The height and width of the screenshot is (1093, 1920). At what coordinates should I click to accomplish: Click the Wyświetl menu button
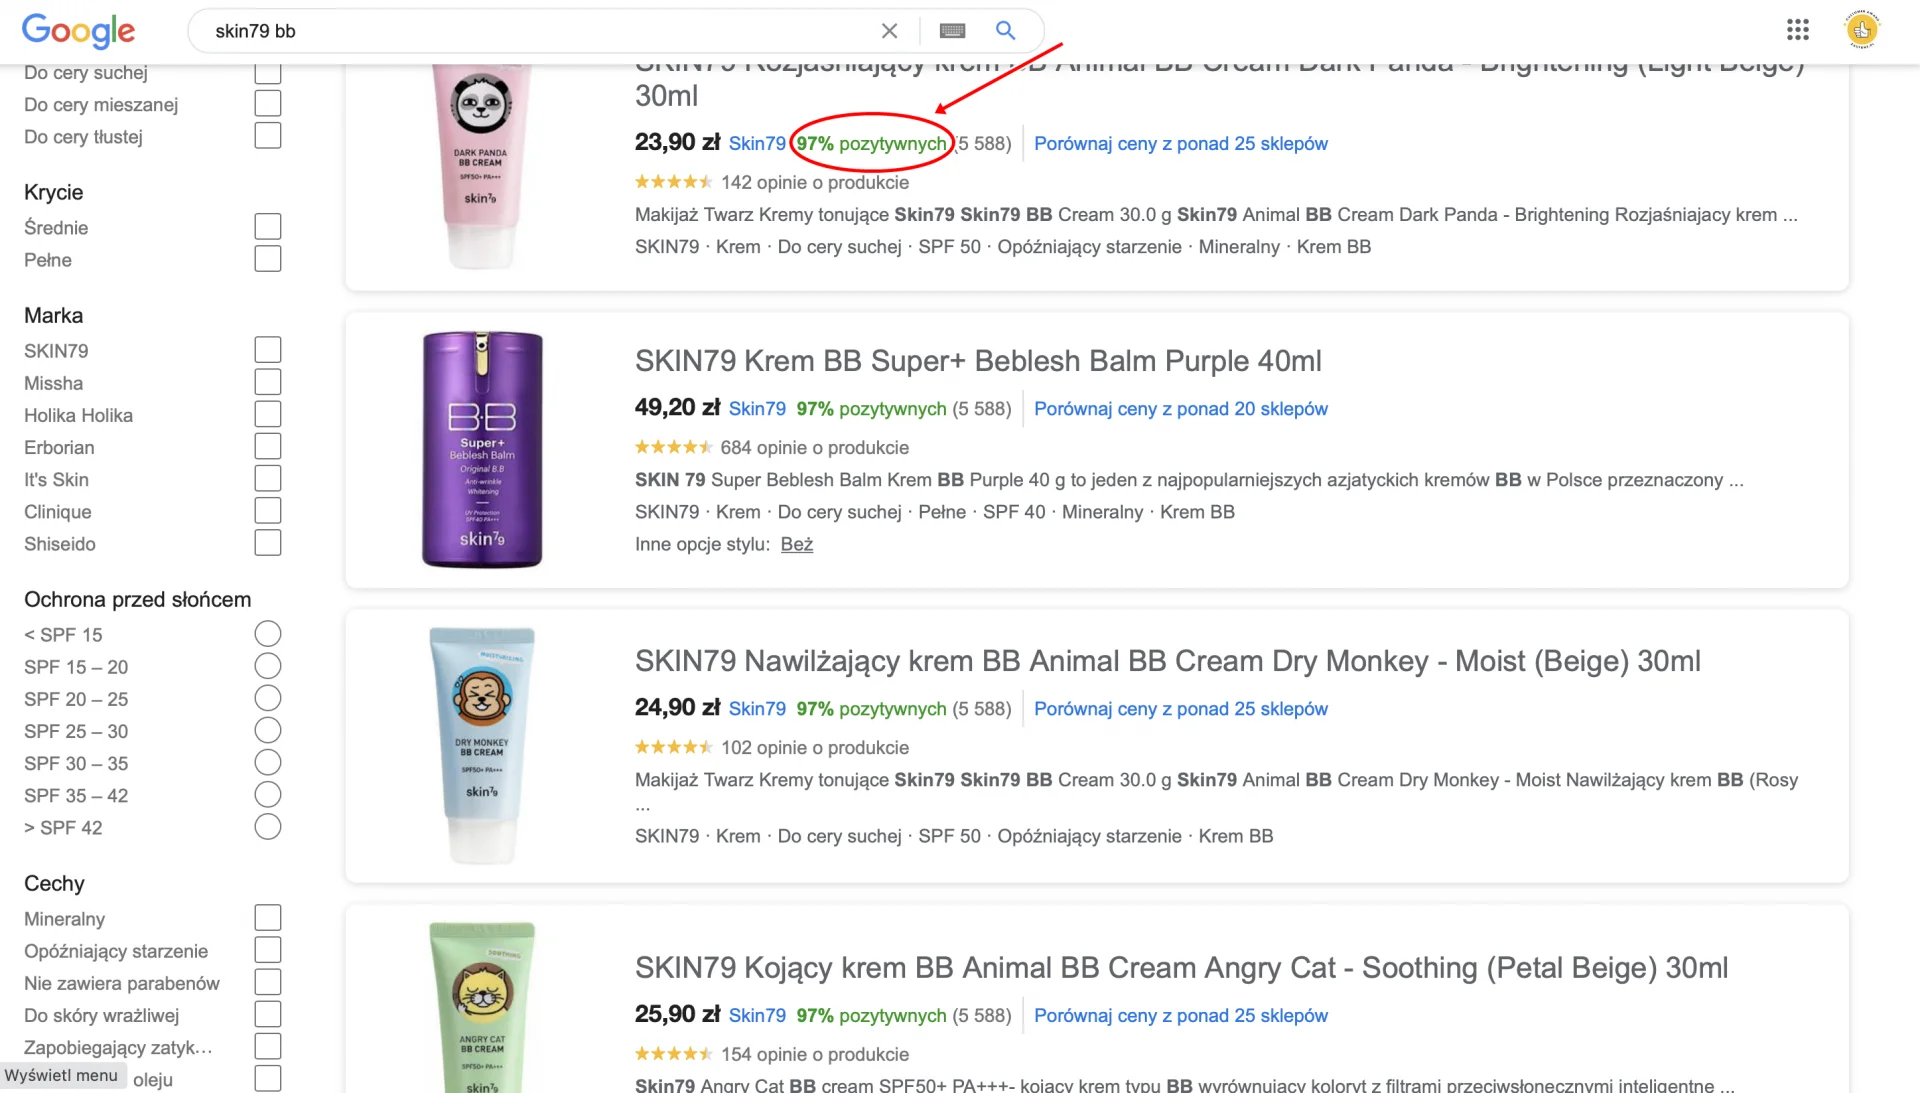click(x=62, y=1076)
